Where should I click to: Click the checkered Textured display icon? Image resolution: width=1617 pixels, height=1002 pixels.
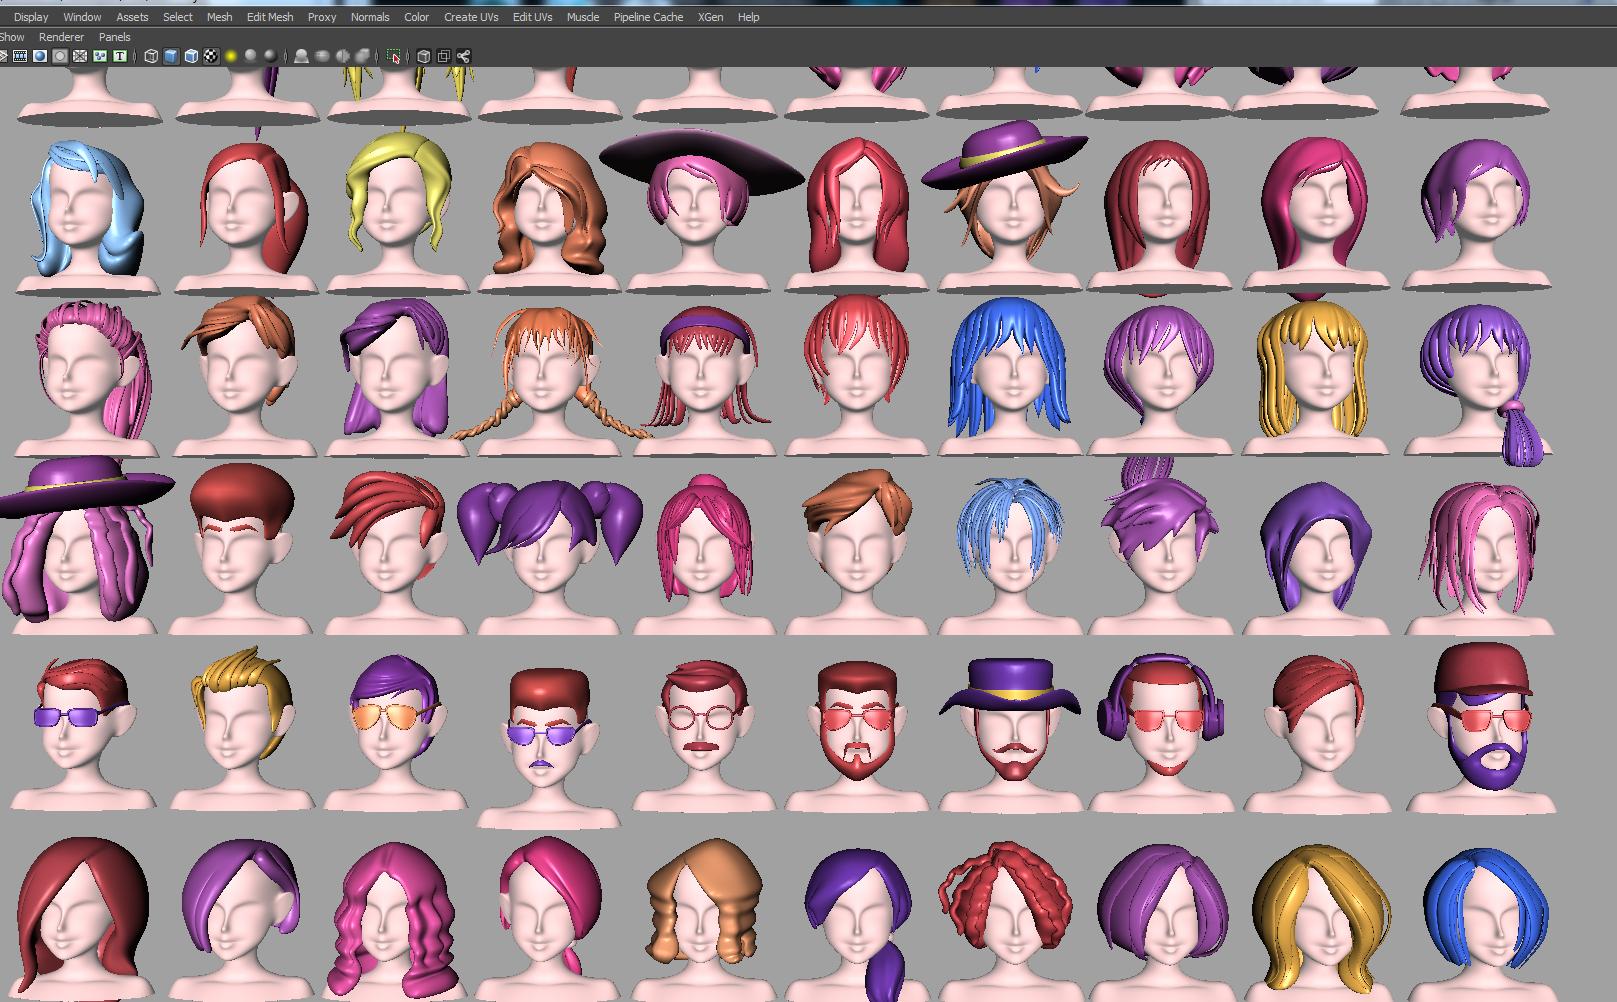tap(211, 56)
